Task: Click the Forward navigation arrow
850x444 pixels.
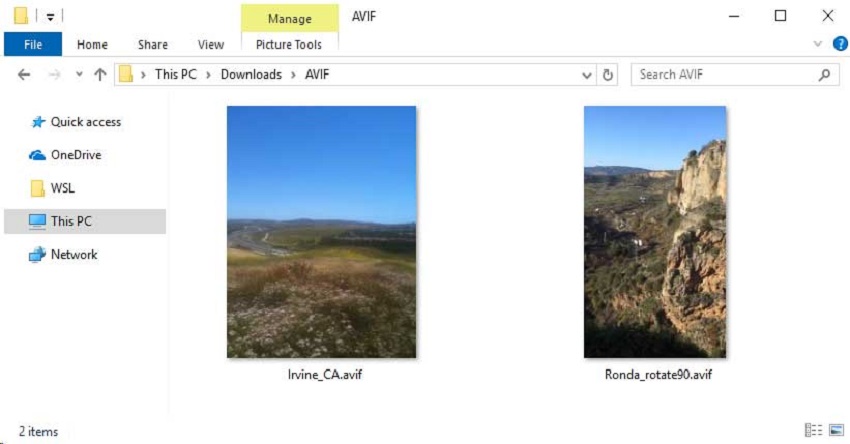Action: coord(54,75)
